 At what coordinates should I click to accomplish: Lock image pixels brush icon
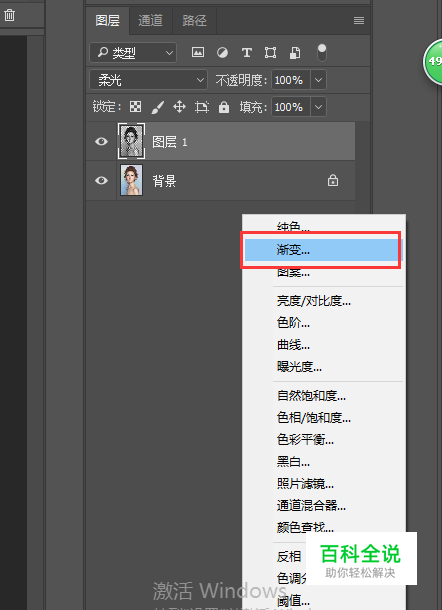tap(157, 107)
